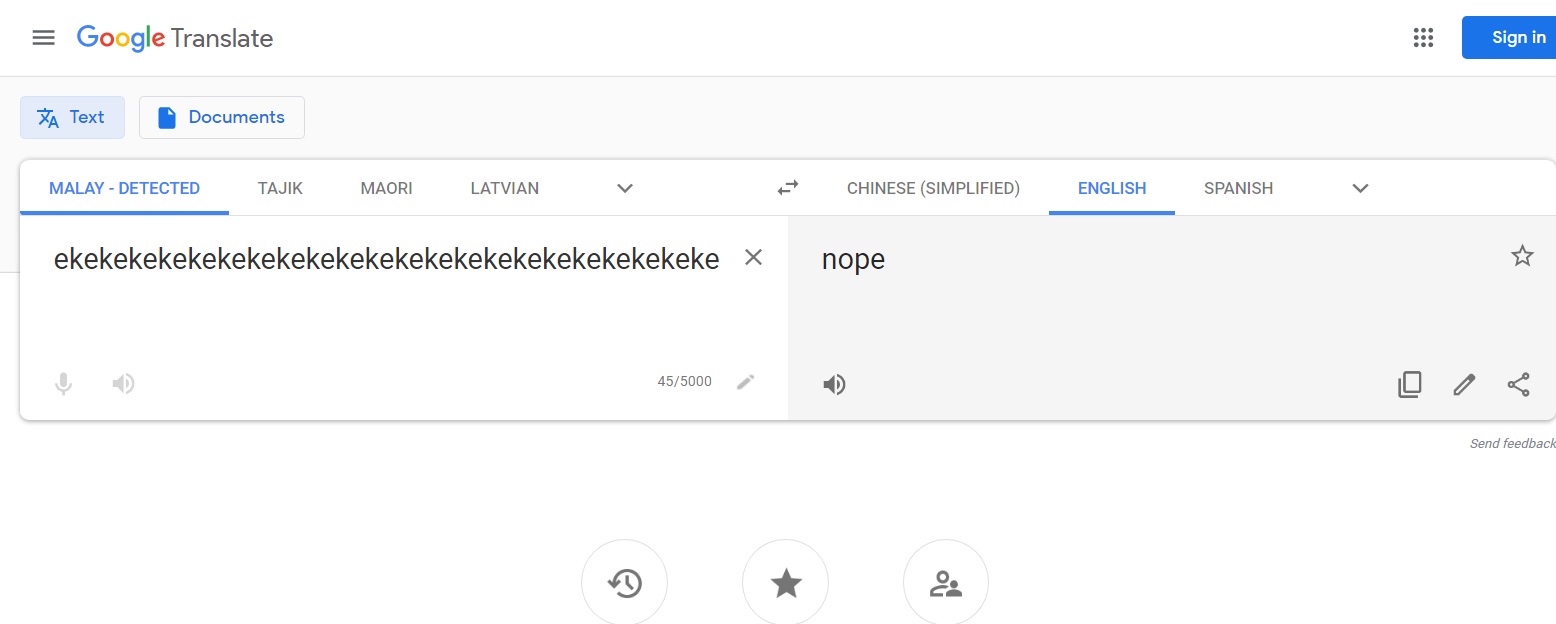Open the translation history
The width and height of the screenshot is (1556, 624).
point(624,583)
